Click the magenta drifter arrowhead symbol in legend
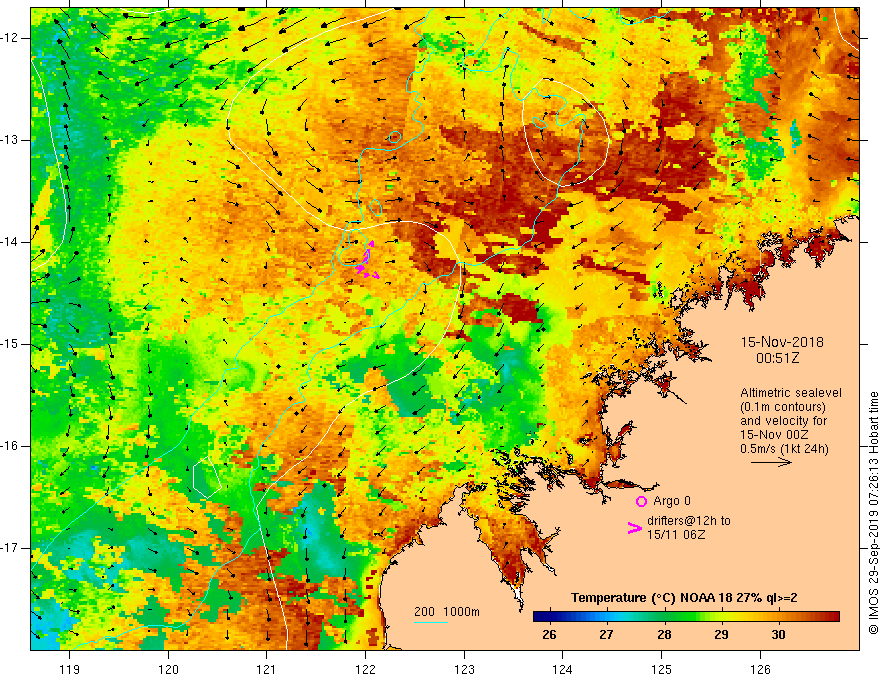The image size is (880, 680). 635,528
